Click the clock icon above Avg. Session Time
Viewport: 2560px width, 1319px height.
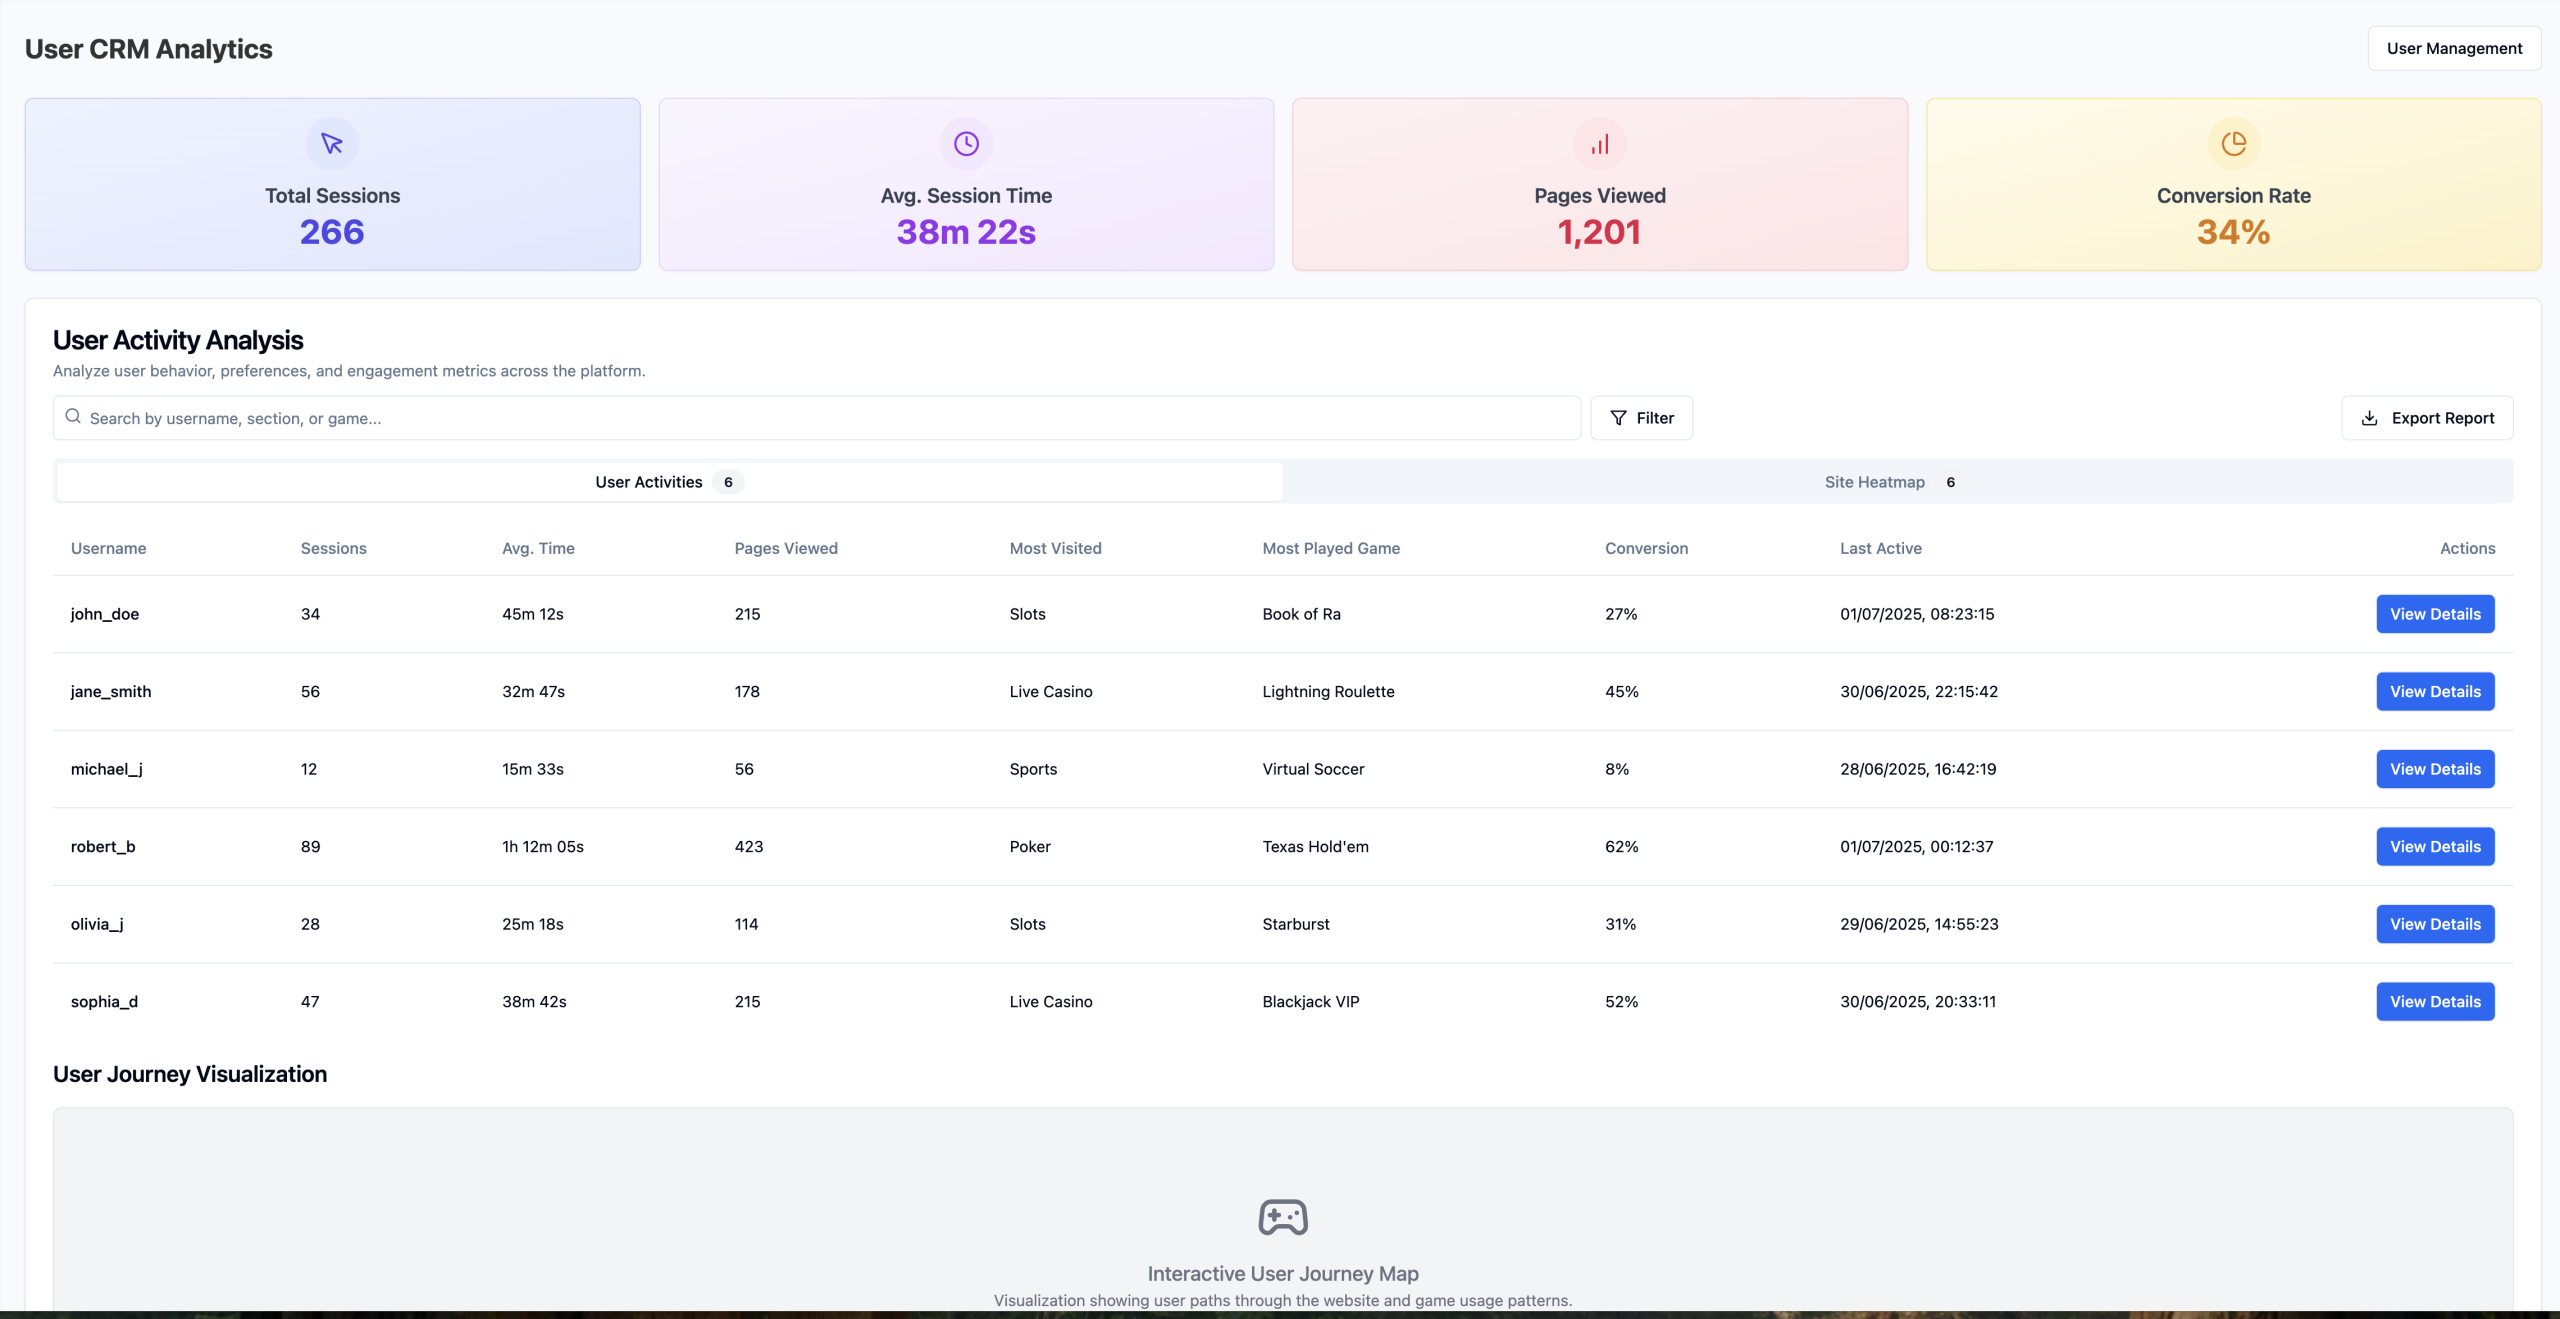tap(966, 144)
